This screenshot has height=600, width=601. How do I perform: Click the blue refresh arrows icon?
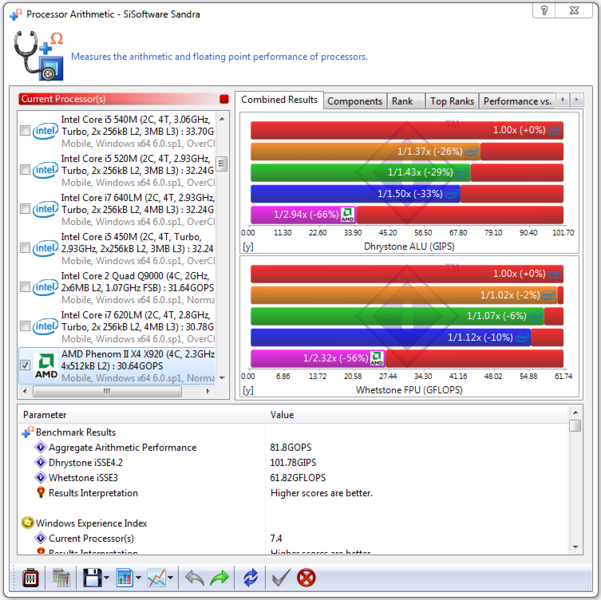coord(250,578)
